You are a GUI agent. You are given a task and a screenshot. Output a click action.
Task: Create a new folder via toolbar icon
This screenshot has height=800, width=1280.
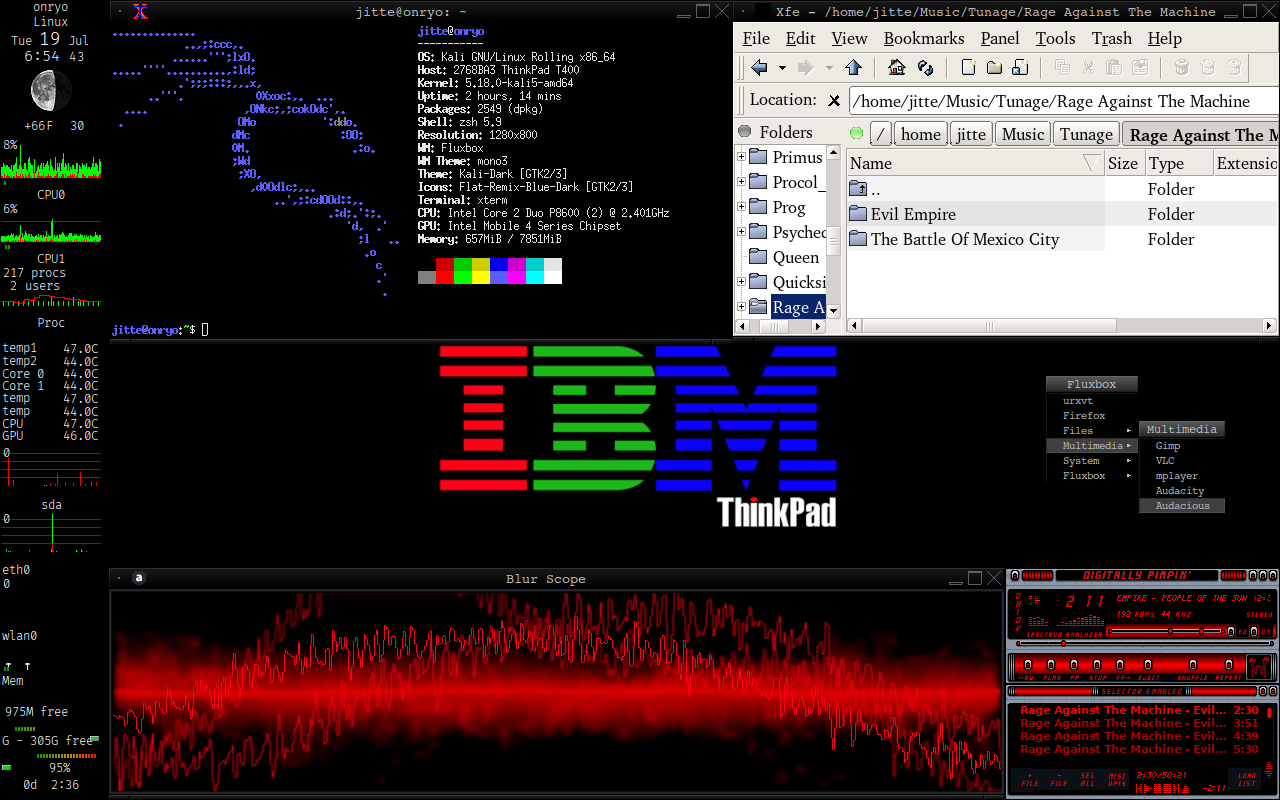[x=994, y=67]
